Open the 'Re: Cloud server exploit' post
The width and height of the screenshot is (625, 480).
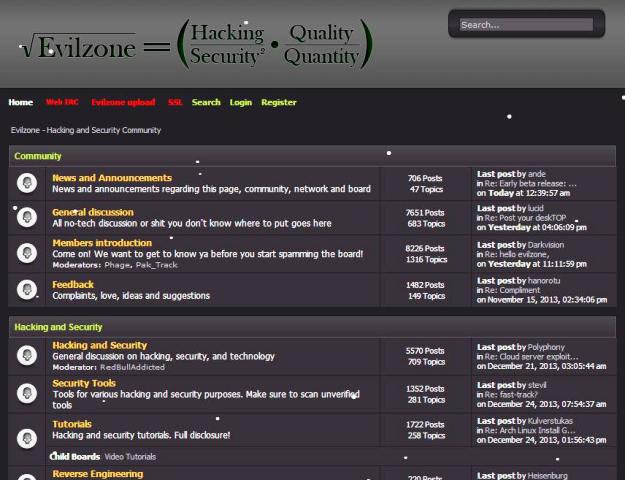click(531, 356)
